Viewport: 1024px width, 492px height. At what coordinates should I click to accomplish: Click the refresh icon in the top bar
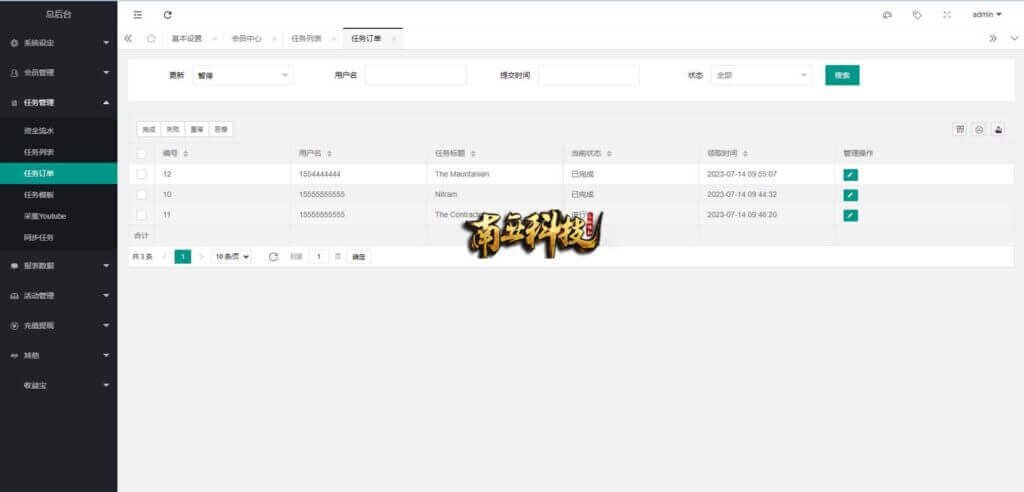[x=167, y=15]
